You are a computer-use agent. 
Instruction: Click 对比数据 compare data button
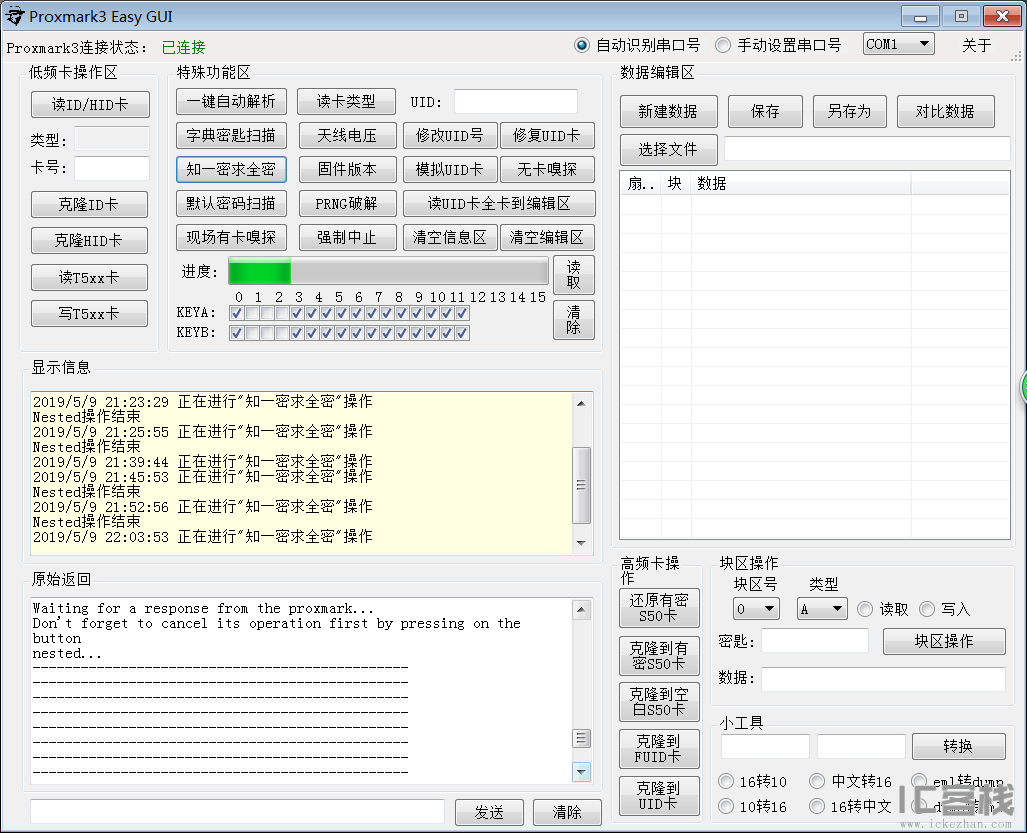tap(946, 111)
